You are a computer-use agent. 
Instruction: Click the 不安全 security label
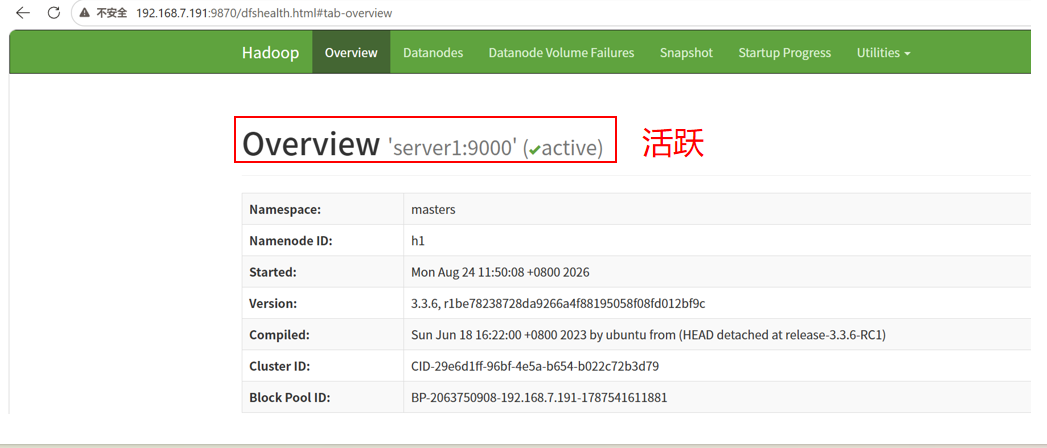point(112,13)
